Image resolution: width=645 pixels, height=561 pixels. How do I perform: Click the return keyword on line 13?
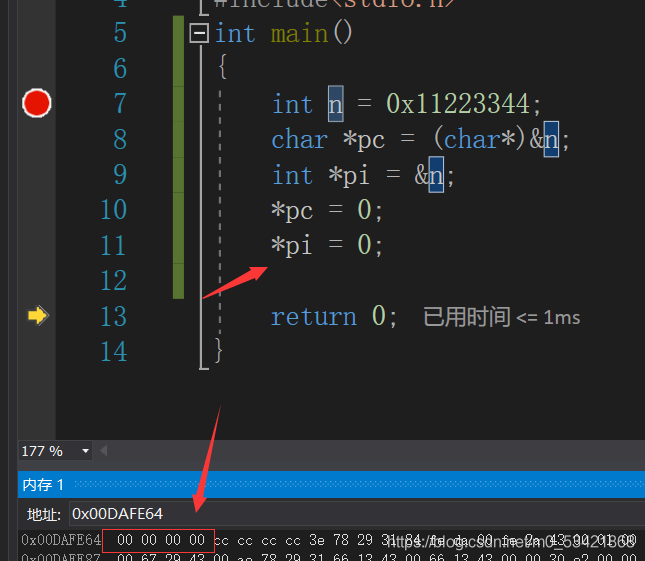pyautogui.click(x=313, y=317)
